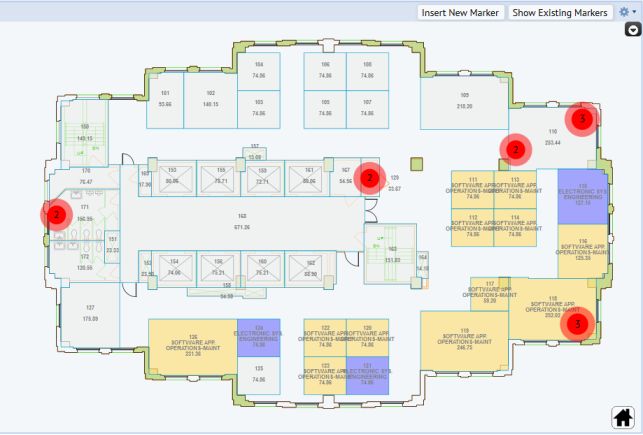This screenshot has width=643, height=435.
Task: Select room 102 on the floor plan
Action: tap(210, 99)
